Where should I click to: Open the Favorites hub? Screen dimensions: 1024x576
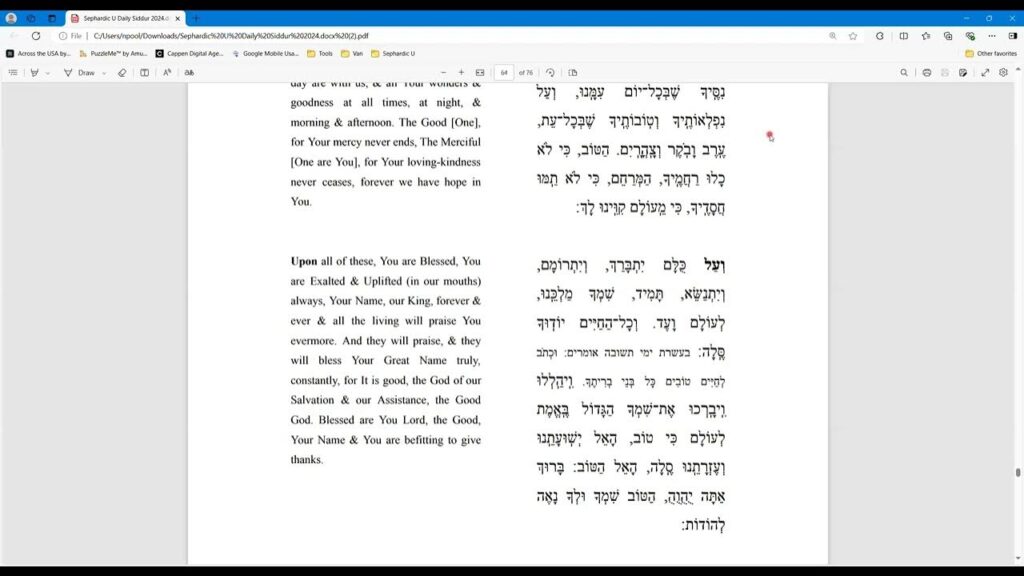(926, 36)
